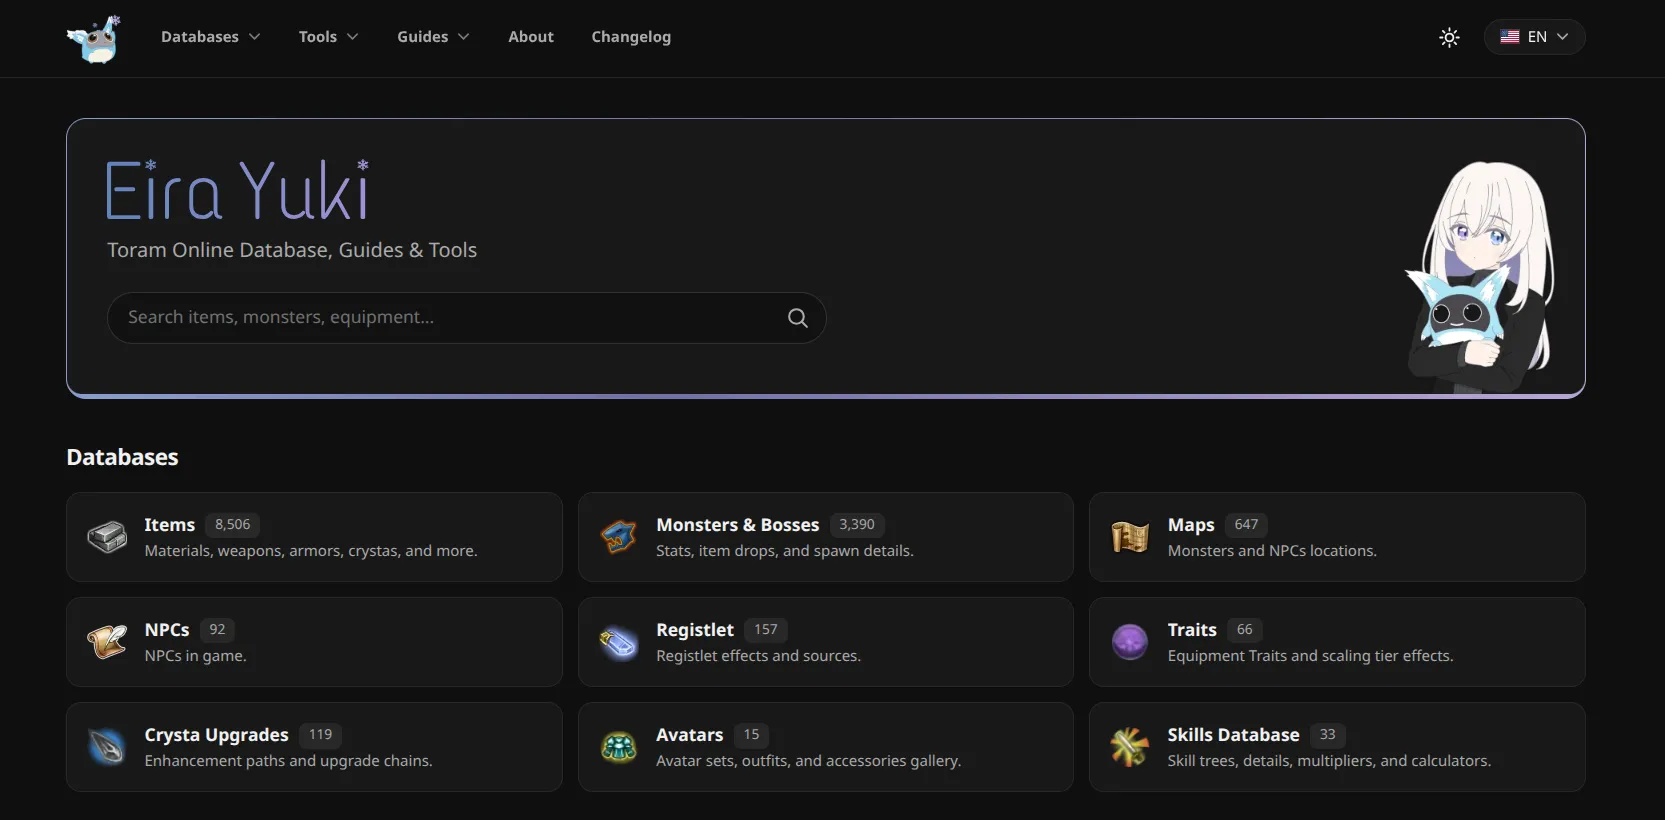Screen dimensions: 1665x820
Task: Click the NPCs parchment icon
Action: 107,642
